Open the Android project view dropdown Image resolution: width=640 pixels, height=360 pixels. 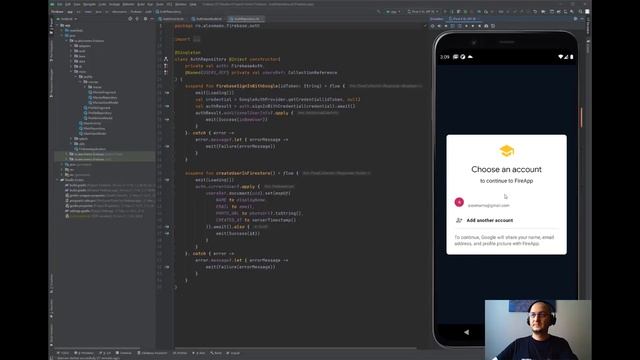tap(67, 19)
